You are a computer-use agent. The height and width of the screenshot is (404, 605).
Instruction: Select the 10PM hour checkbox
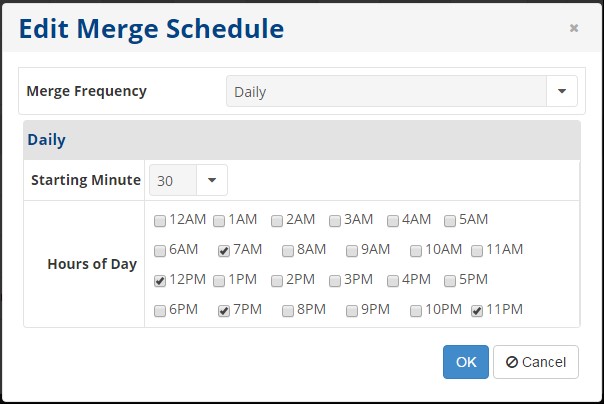tap(416, 311)
